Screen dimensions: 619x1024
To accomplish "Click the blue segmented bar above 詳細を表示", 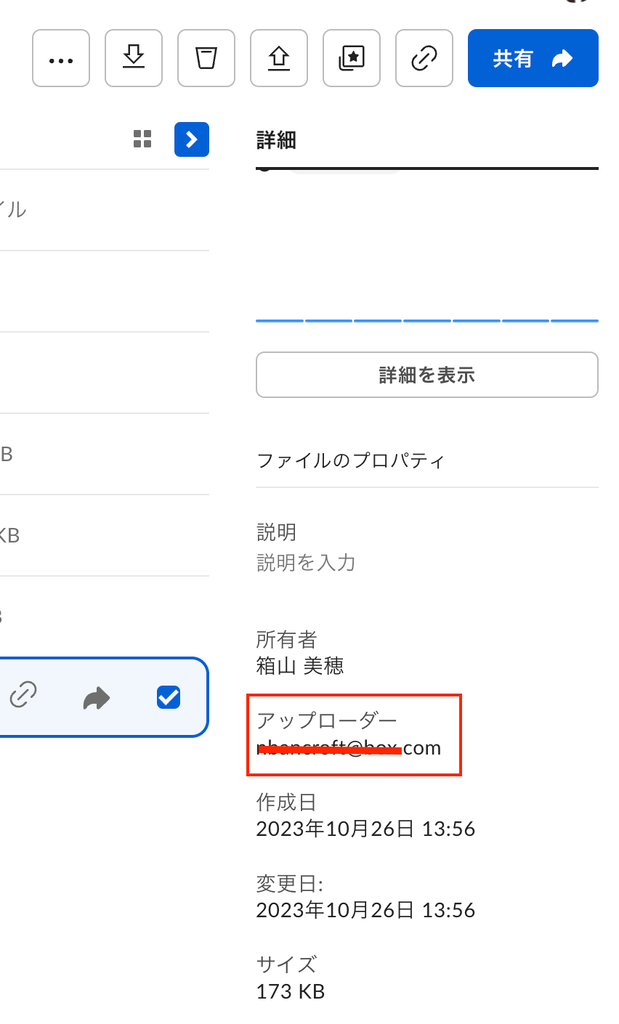I will [x=427, y=320].
